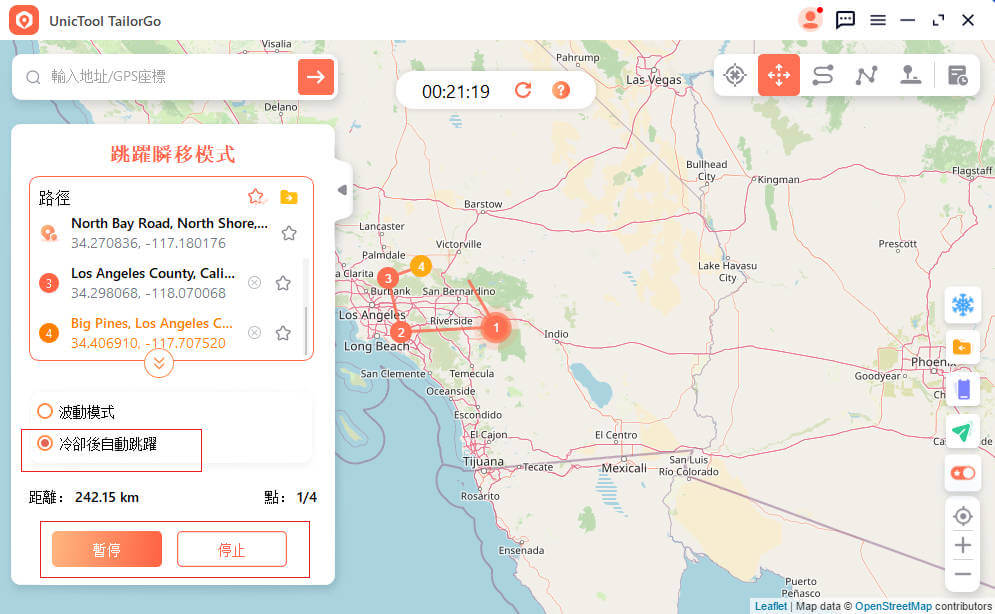
Task: Import route using the yellow folder icon
Action: pos(289,197)
